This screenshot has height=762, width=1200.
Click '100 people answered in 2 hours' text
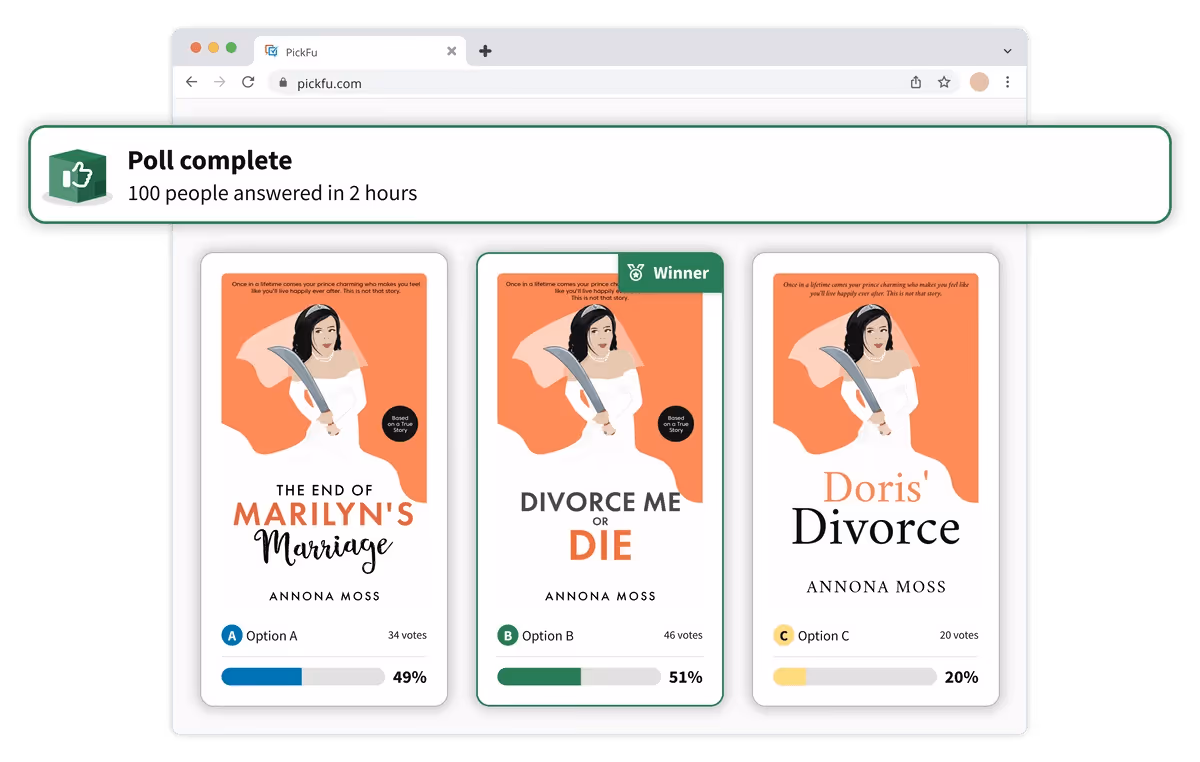click(x=272, y=193)
